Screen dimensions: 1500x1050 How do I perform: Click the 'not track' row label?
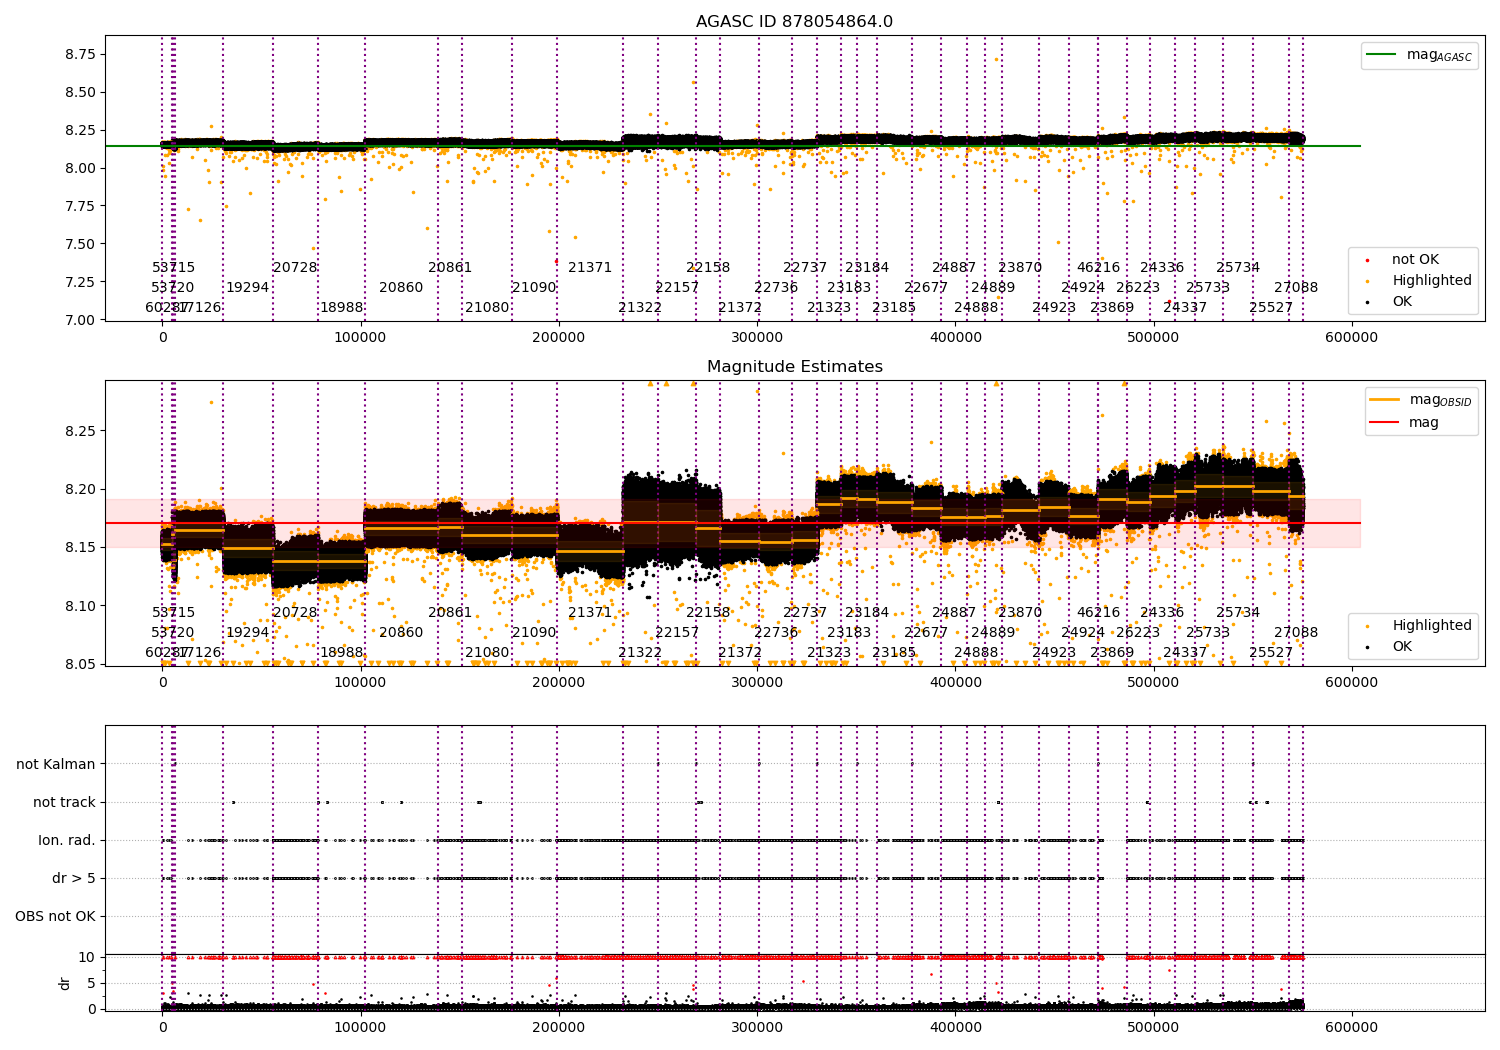(64, 802)
